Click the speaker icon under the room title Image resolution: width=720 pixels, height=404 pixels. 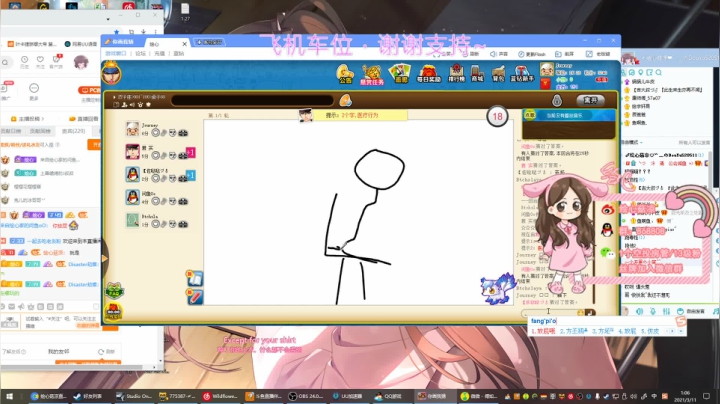[x=132, y=105]
